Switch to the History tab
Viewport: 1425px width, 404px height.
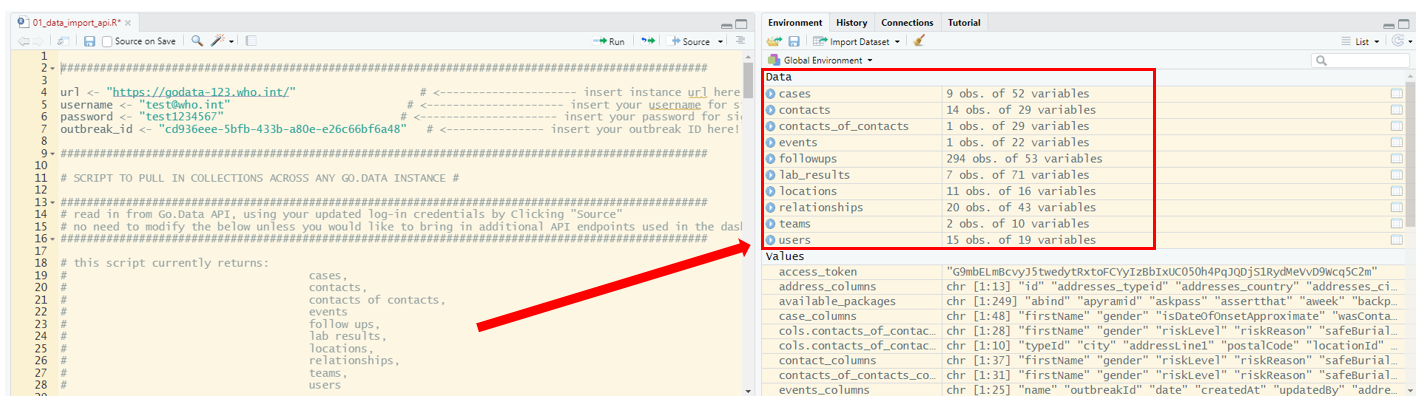[x=851, y=22]
